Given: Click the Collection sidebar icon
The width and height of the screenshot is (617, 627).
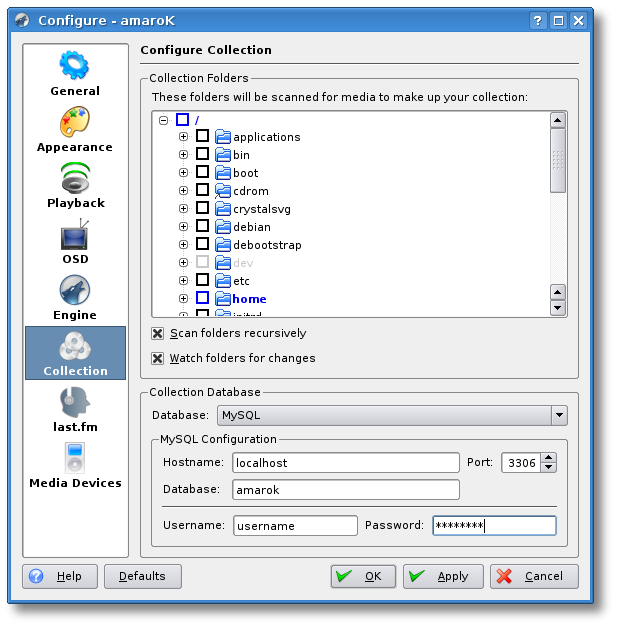Looking at the screenshot, I should [75, 347].
